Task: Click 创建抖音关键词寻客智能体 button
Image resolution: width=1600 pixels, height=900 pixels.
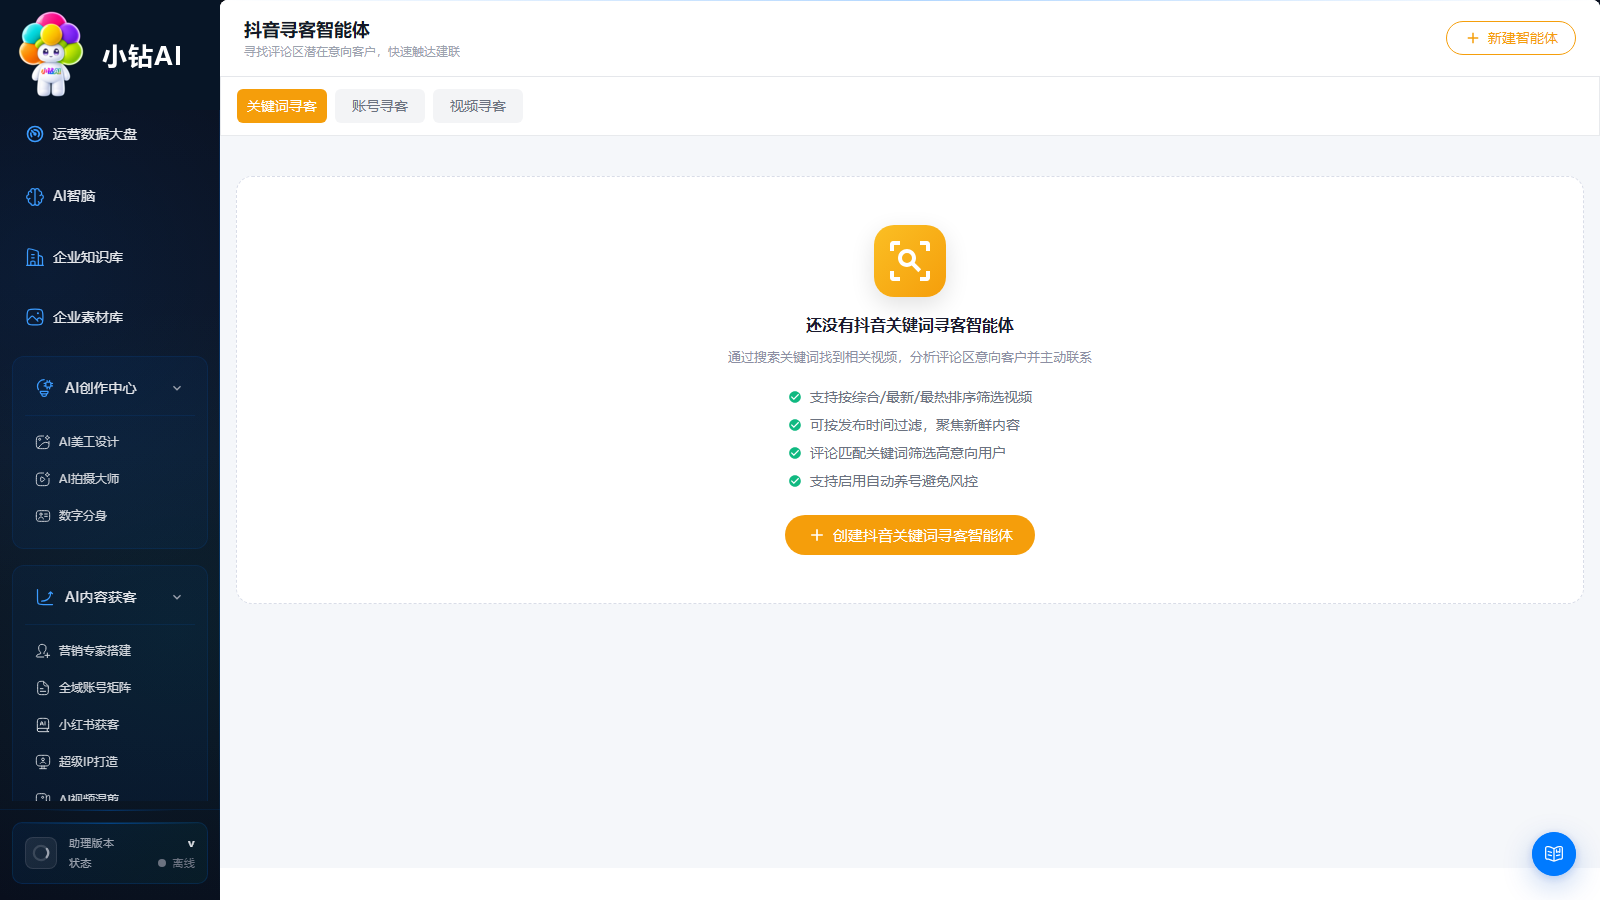Action: 910,535
